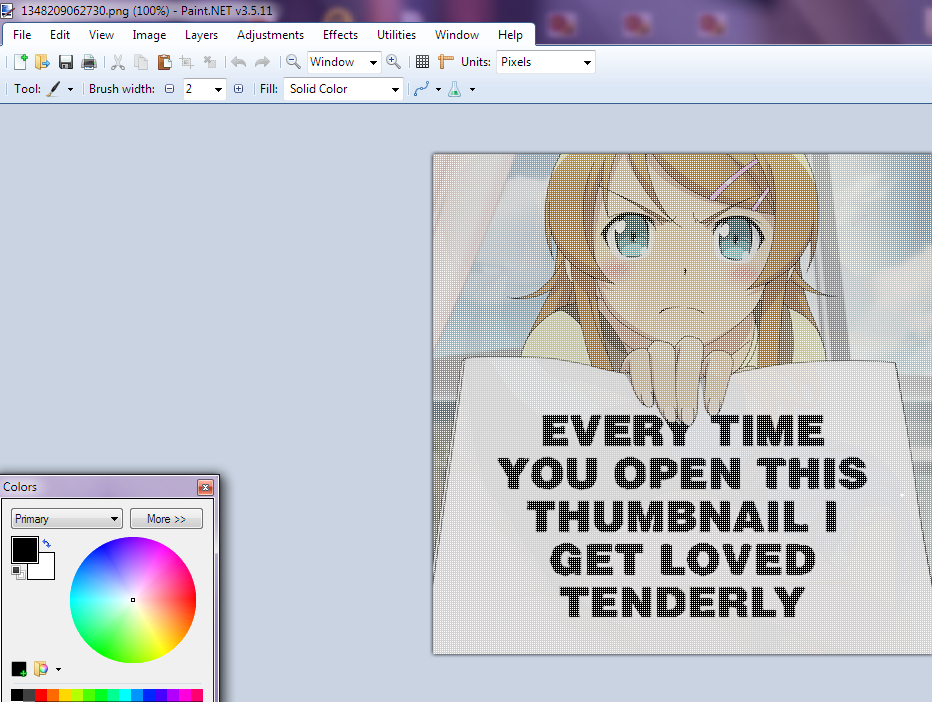Choose the magenta palette swatch
Image resolution: width=932 pixels, height=702 pixels.
pyautogui.click(x=185, y=695)
